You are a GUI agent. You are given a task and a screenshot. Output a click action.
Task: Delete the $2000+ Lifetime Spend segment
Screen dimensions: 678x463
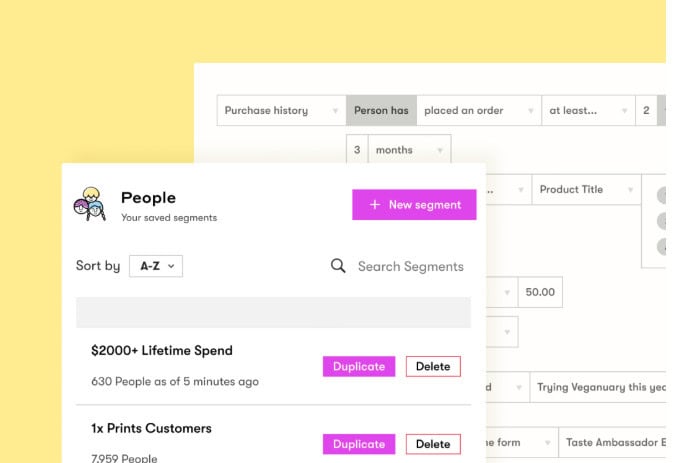(x=433, y=367)
